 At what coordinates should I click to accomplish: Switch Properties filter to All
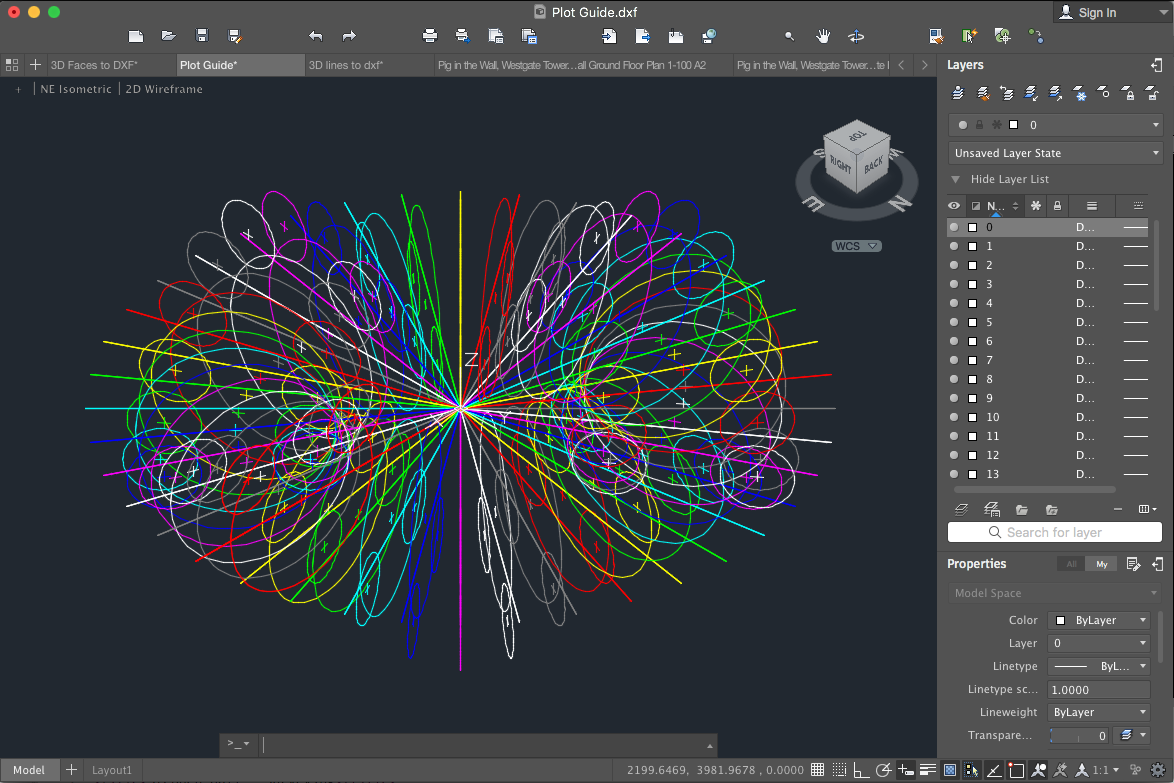click(x=1071, y=564)
